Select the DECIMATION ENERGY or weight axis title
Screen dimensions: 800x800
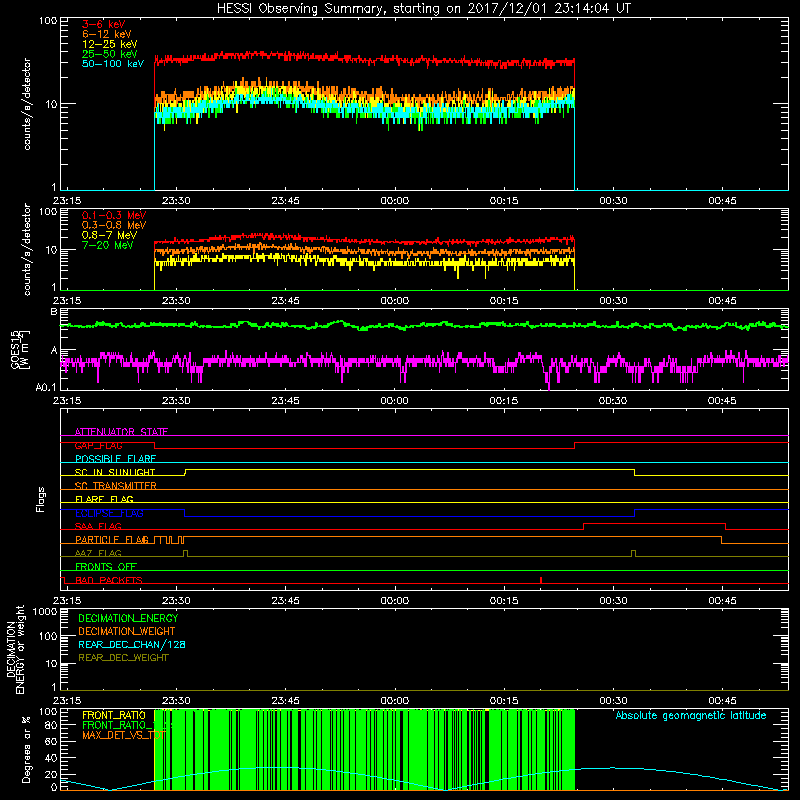(15, 649)
